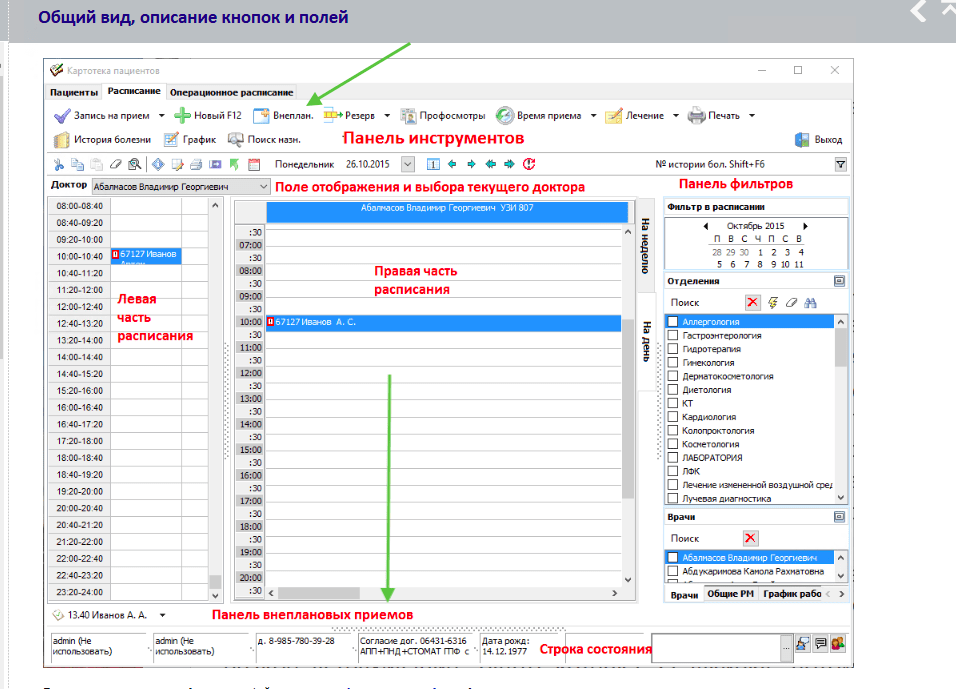Open the Печать dropdown arrow

click(752, 115)
